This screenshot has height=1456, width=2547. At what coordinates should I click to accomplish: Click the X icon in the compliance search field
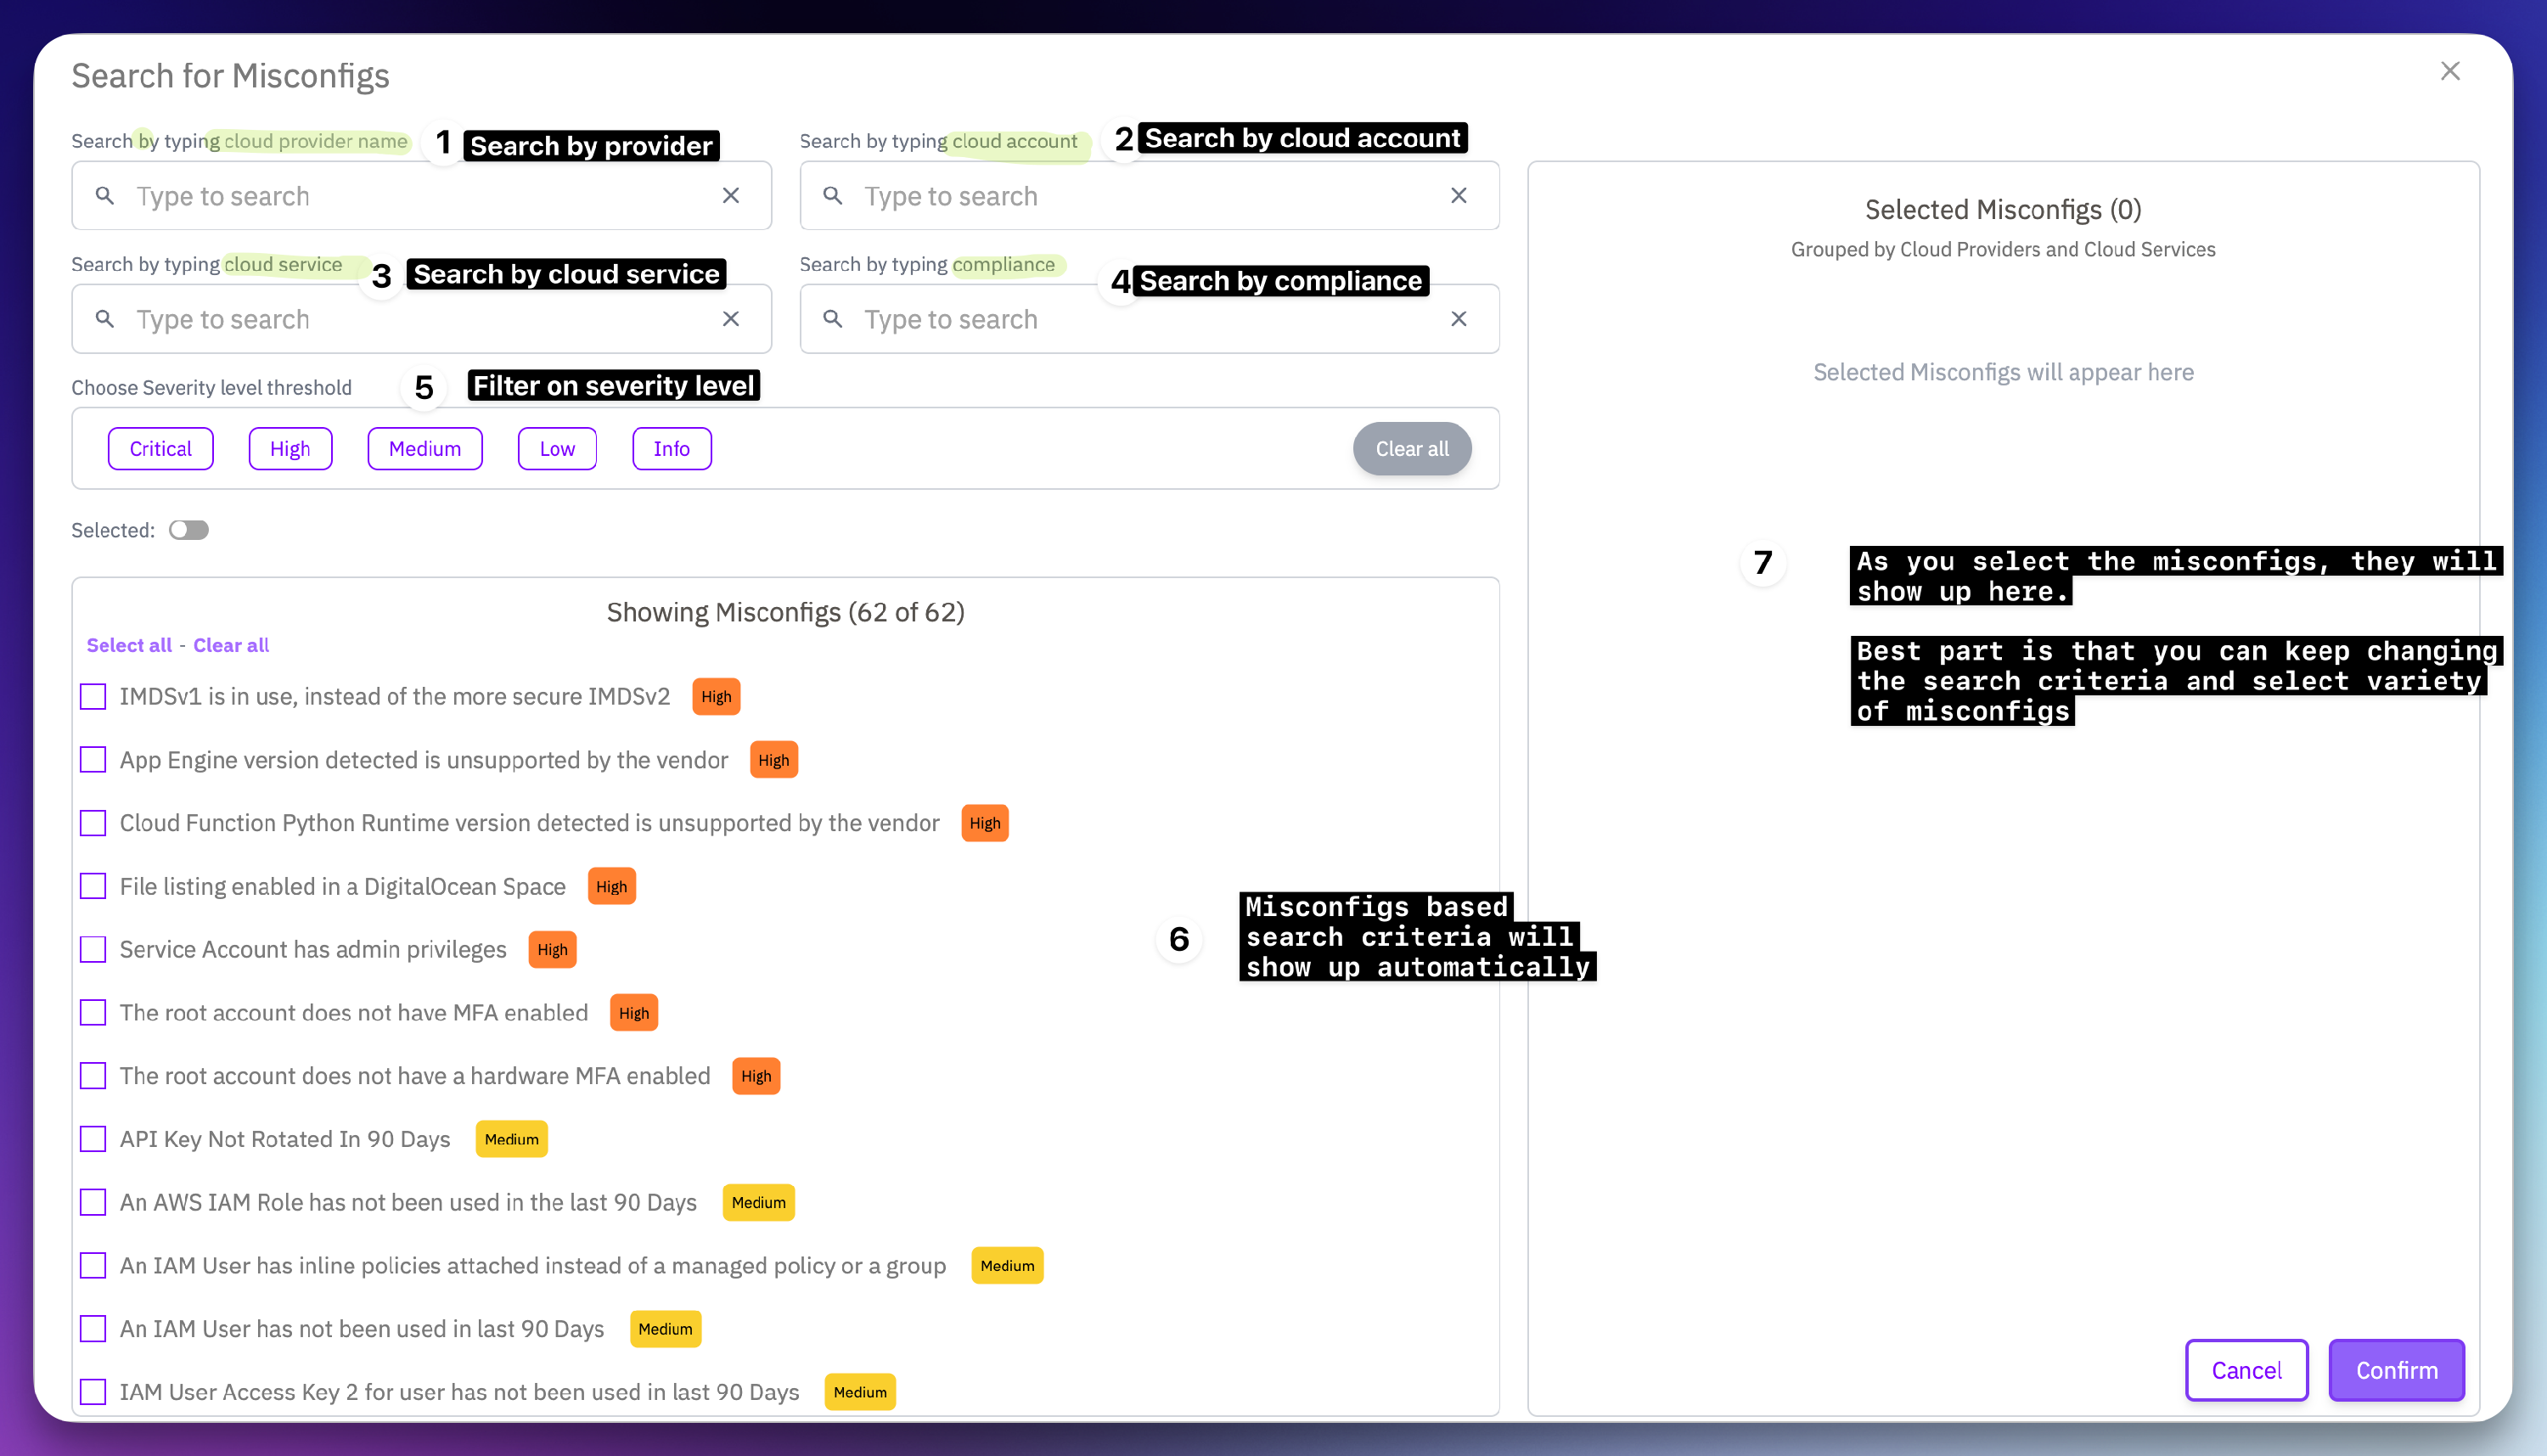[x=1459, y=319]
